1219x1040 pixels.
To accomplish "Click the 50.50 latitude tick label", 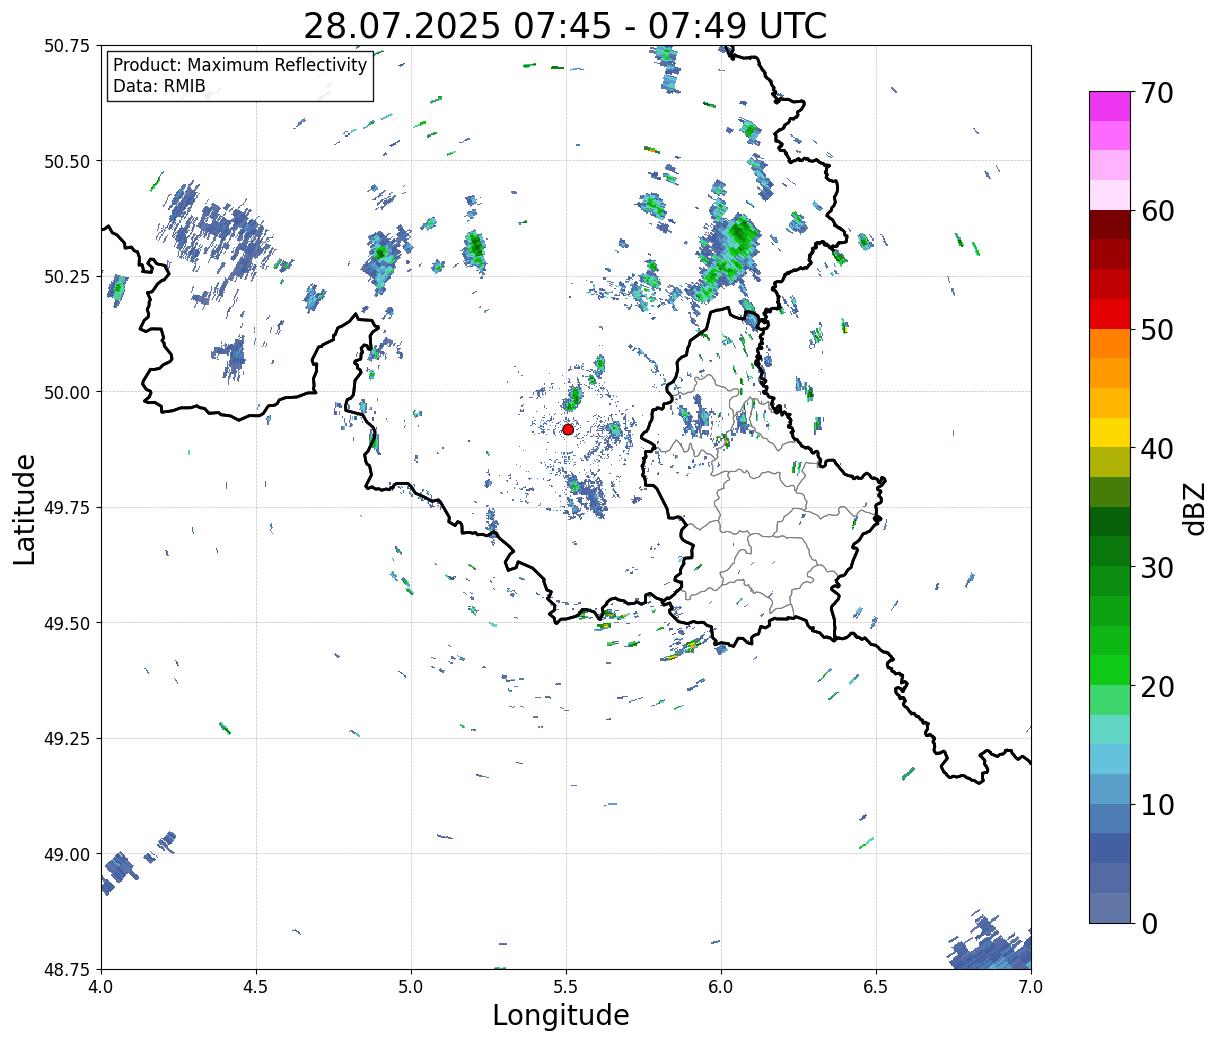I will pyautogui.click(x=67, y=161).
